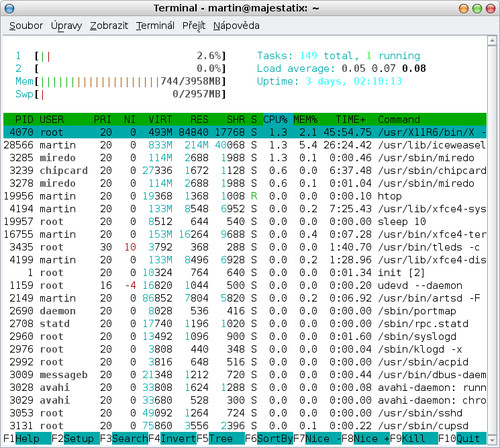Click the F8 Nice + button
Image resolution: width=500 pixels, height=448 pixels.
366,438
